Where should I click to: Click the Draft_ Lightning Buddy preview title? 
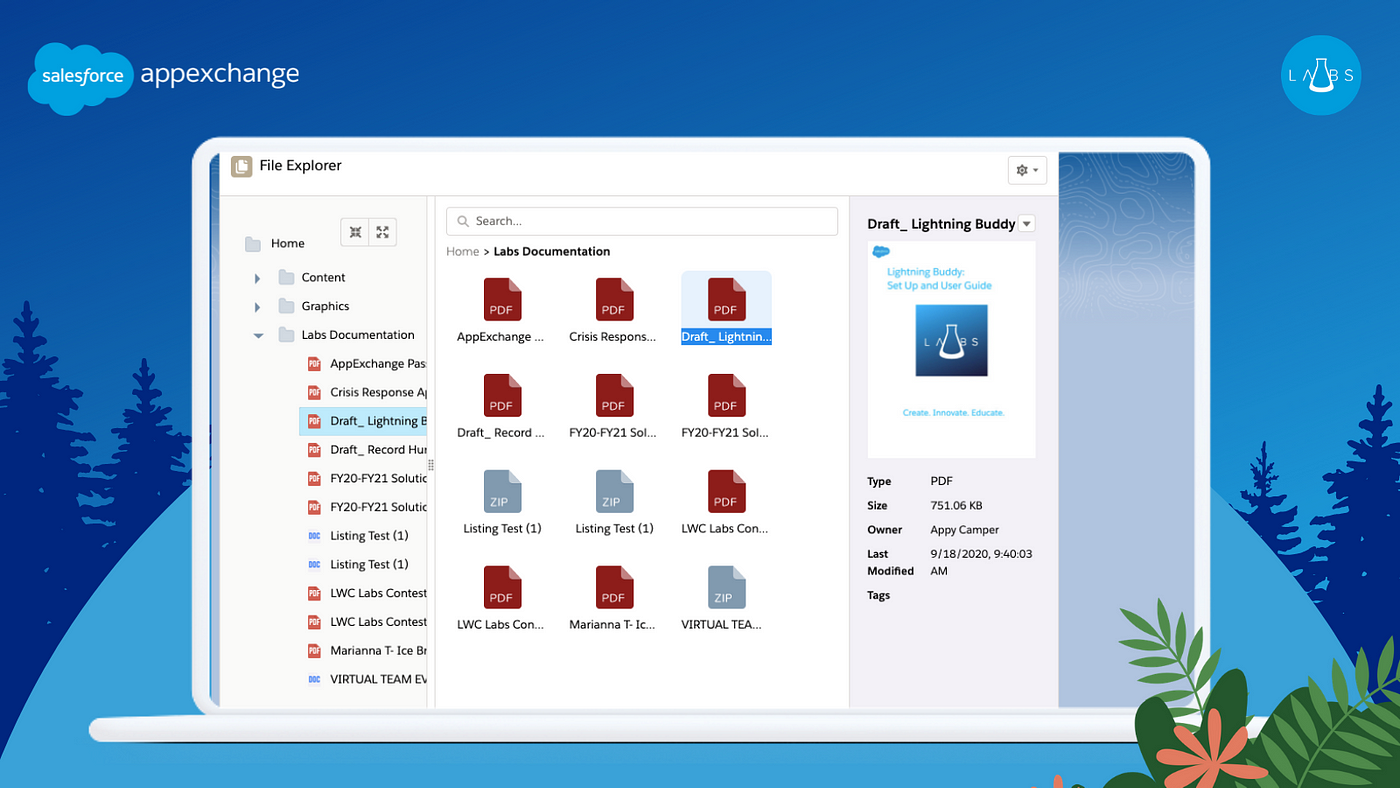[941, 224]
